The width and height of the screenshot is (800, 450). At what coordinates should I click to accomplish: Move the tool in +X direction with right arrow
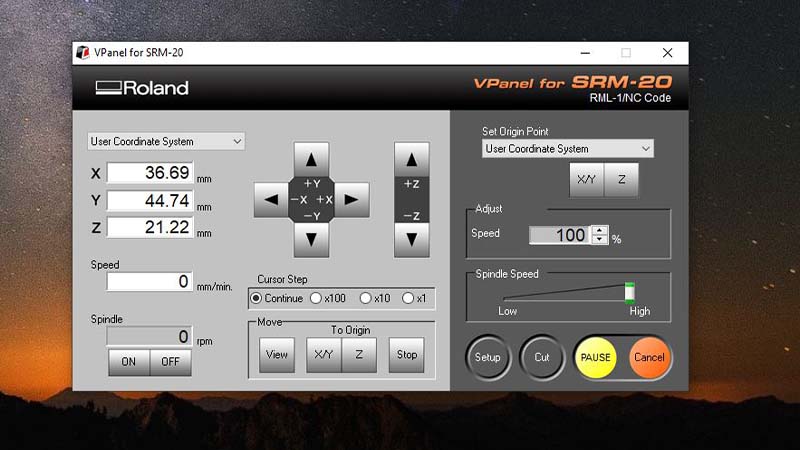[351, 199]
